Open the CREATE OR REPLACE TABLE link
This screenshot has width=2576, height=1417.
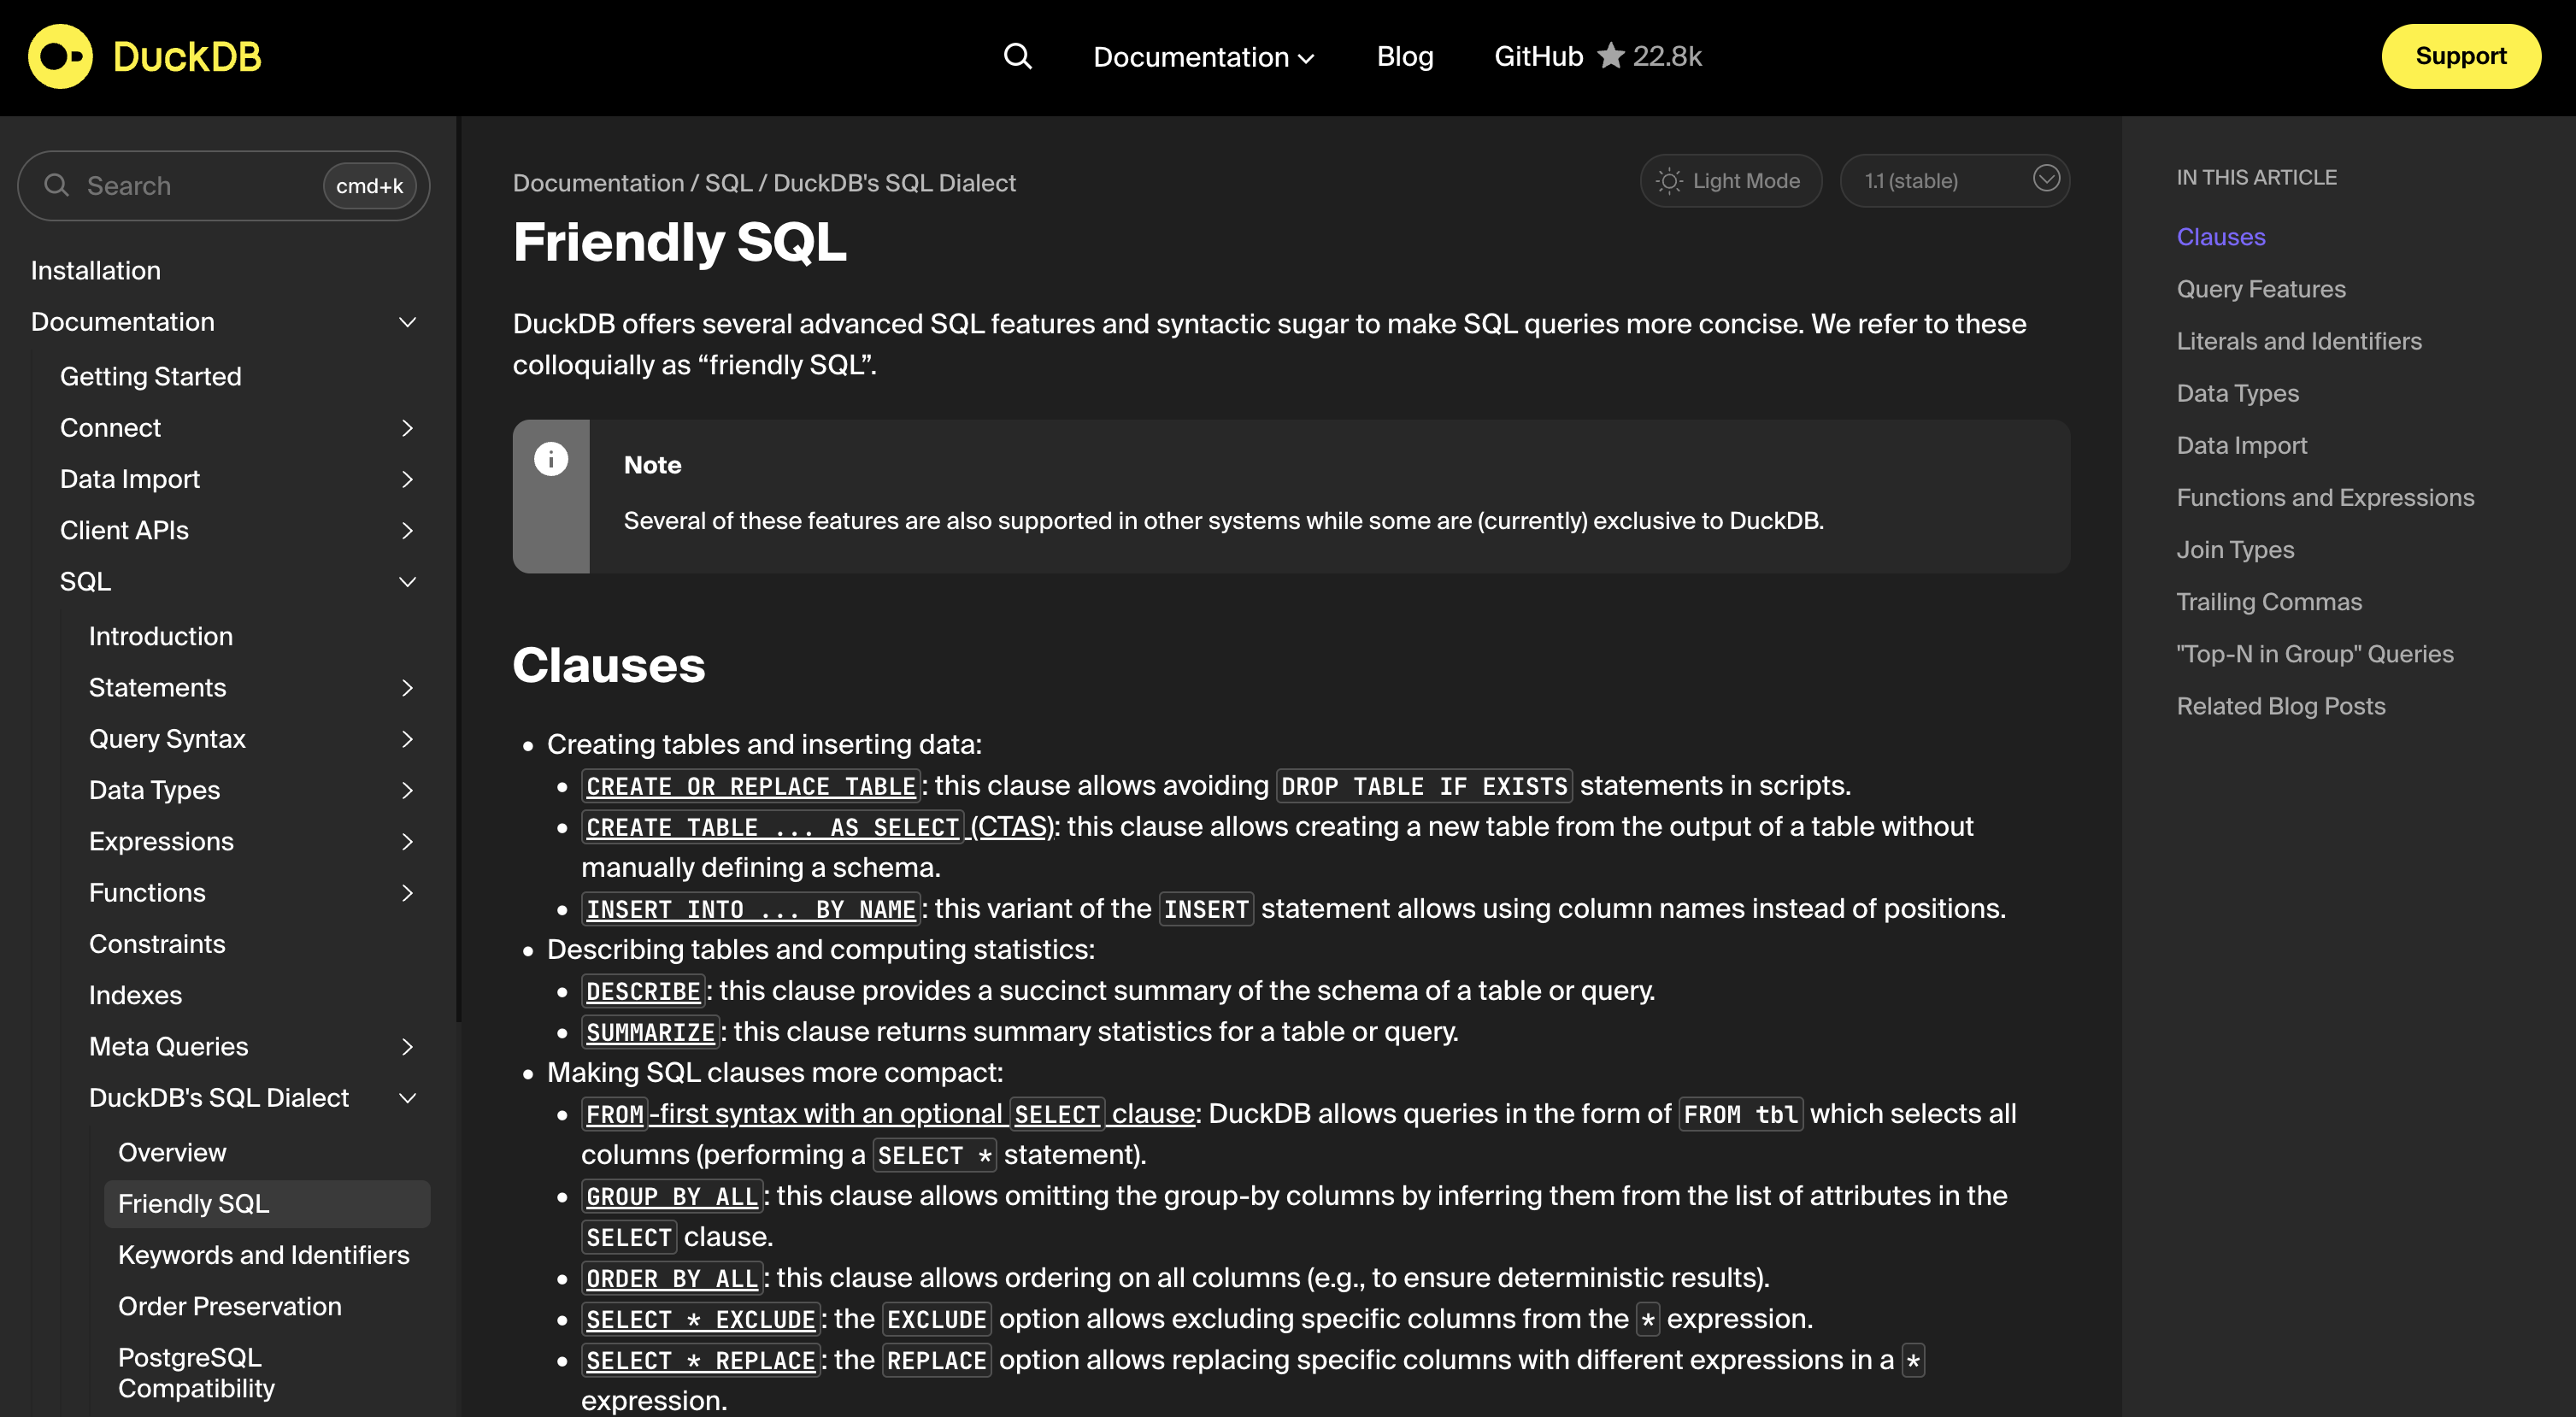(751, 786)
